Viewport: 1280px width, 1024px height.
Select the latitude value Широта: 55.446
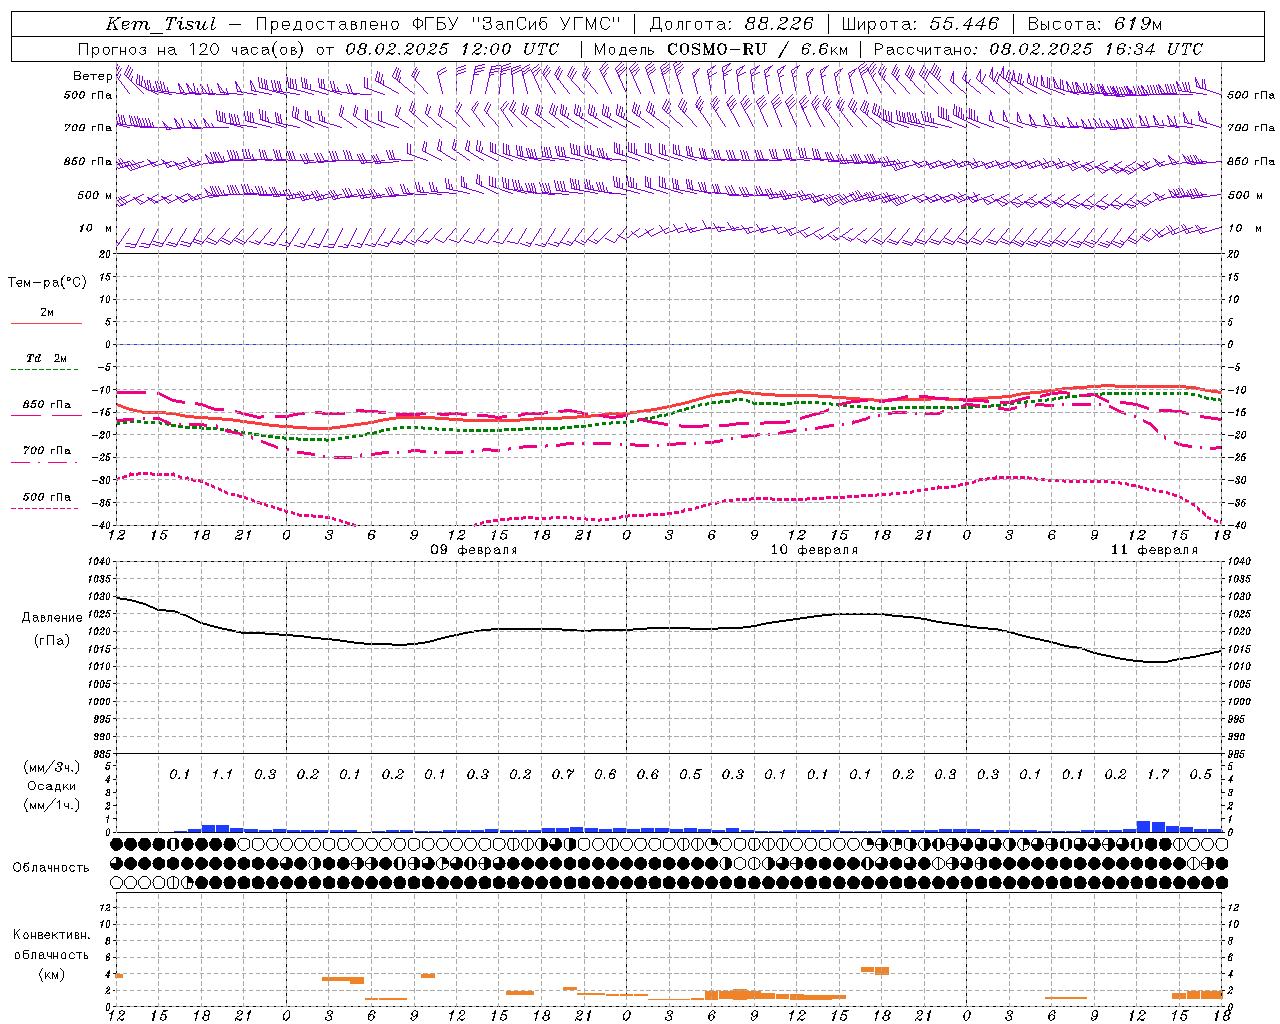pos(920,24)
